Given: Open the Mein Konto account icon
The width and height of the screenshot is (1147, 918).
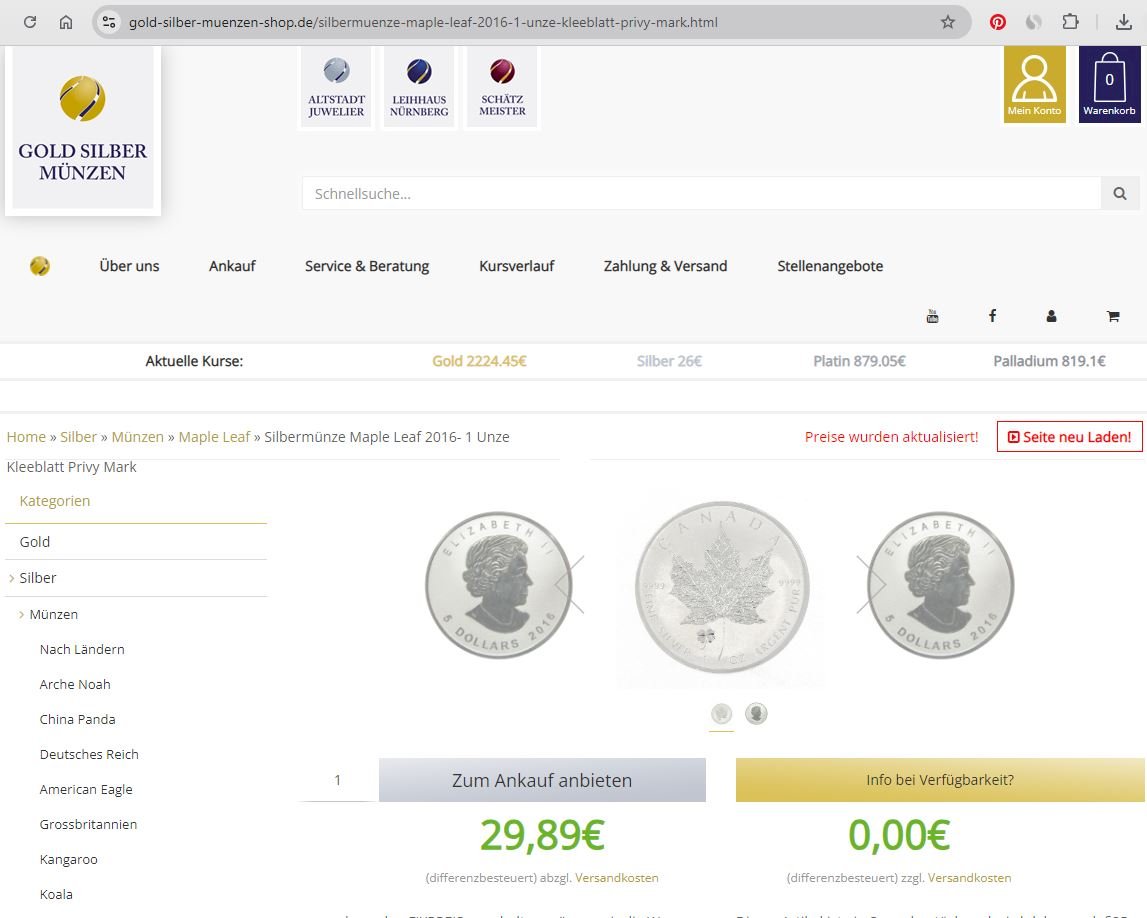Looking at the screenshot, I should point(1034,84).
